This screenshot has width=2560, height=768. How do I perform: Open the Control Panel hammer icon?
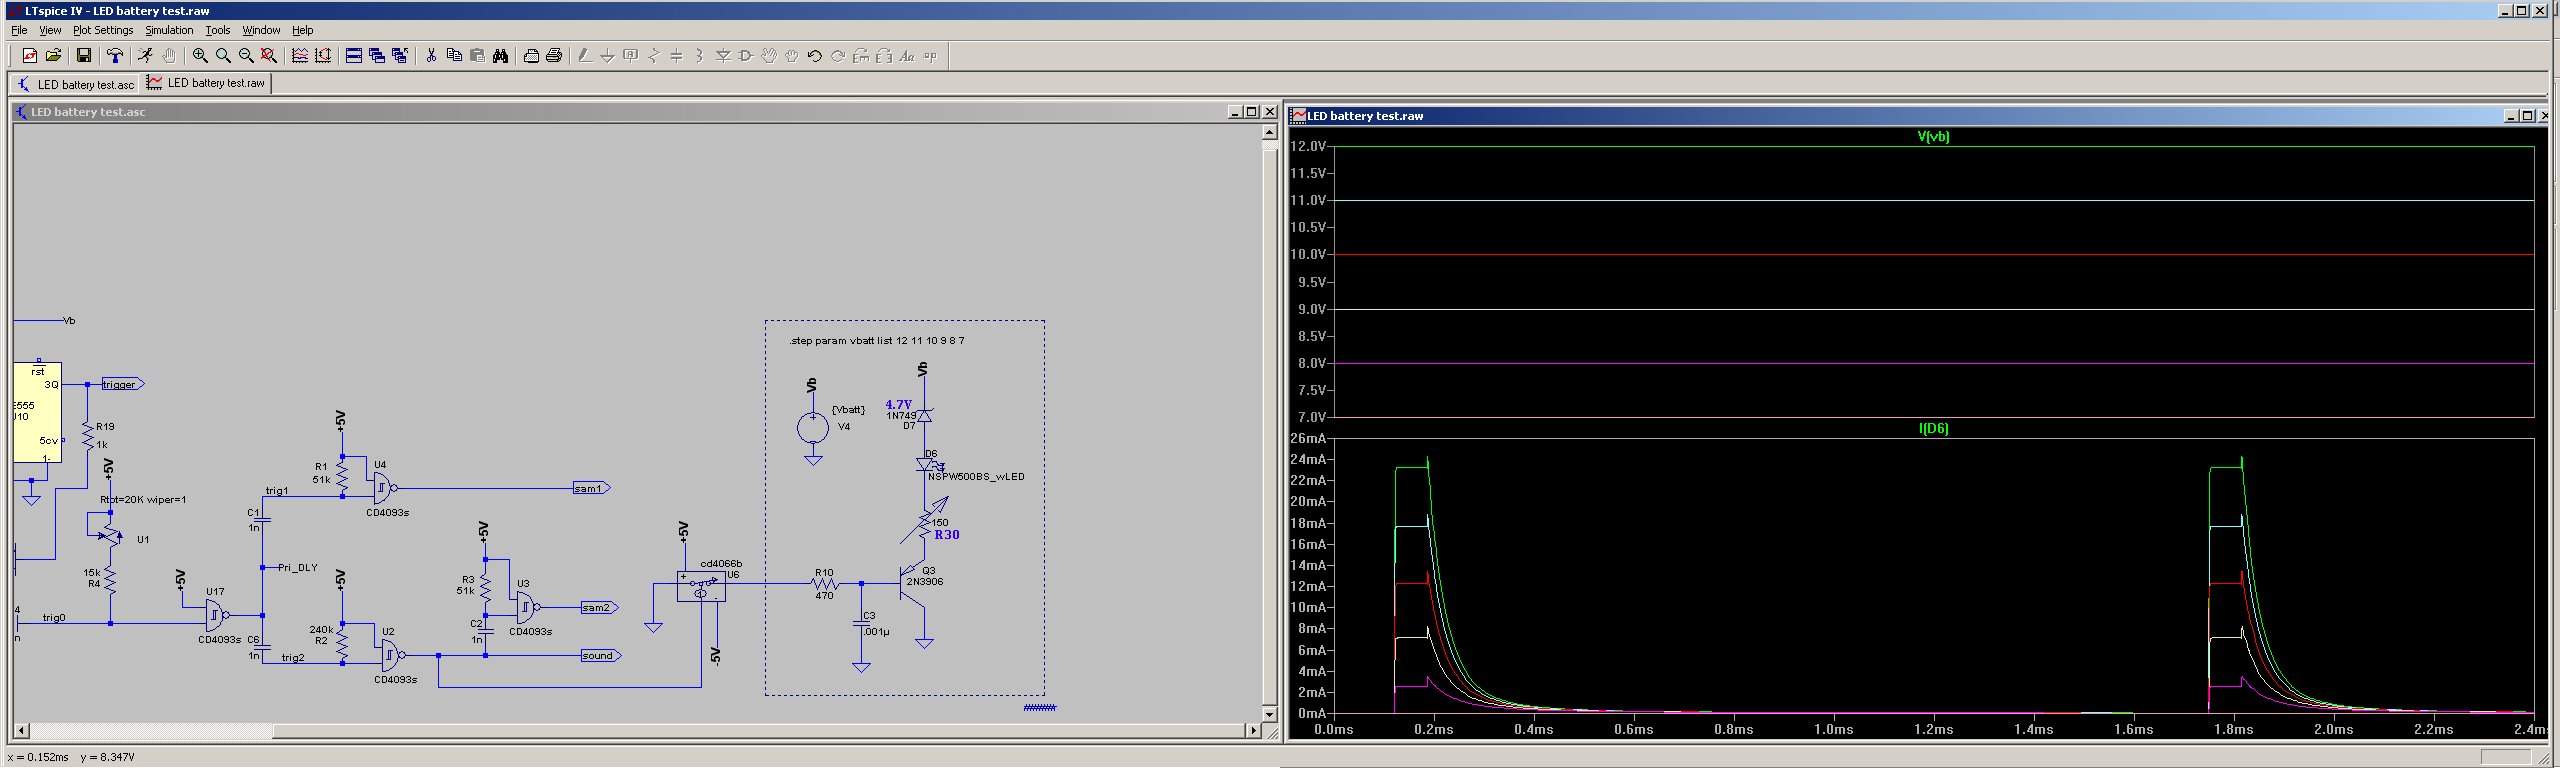115,56
